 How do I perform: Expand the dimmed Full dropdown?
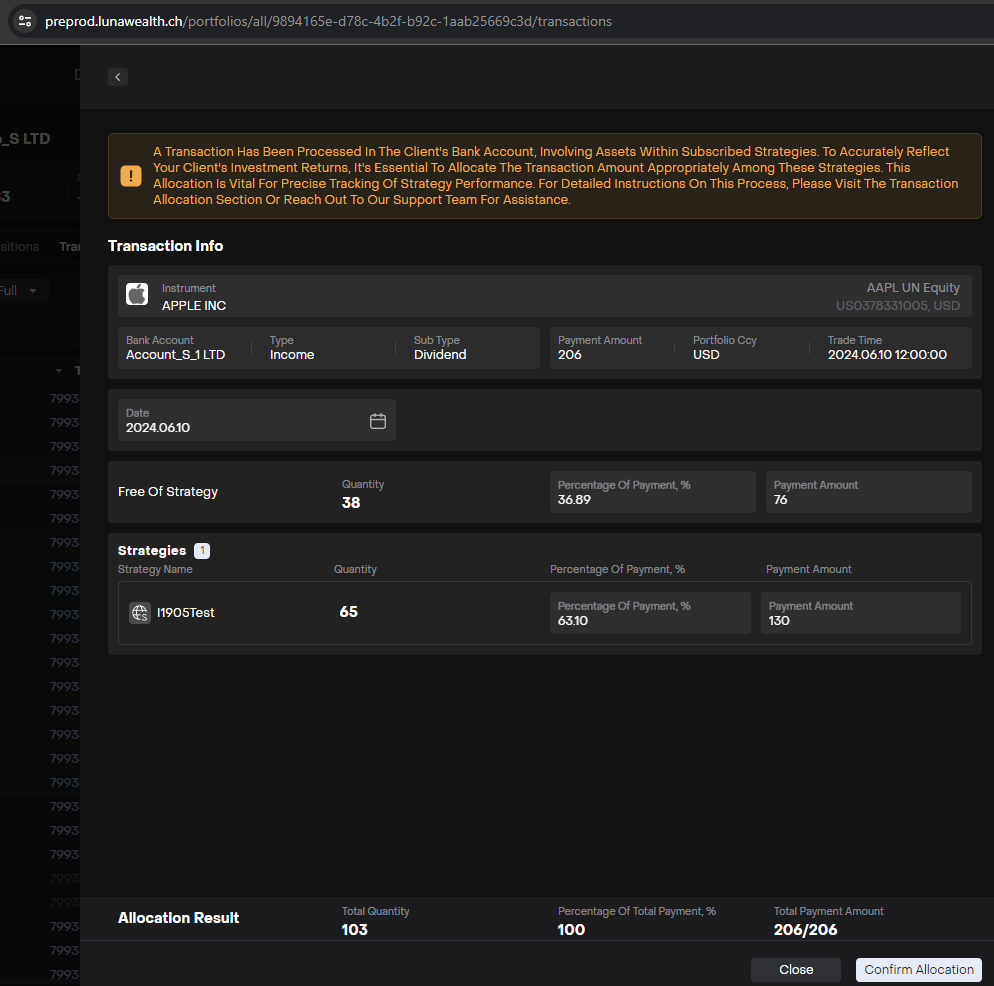click(22, 291)
